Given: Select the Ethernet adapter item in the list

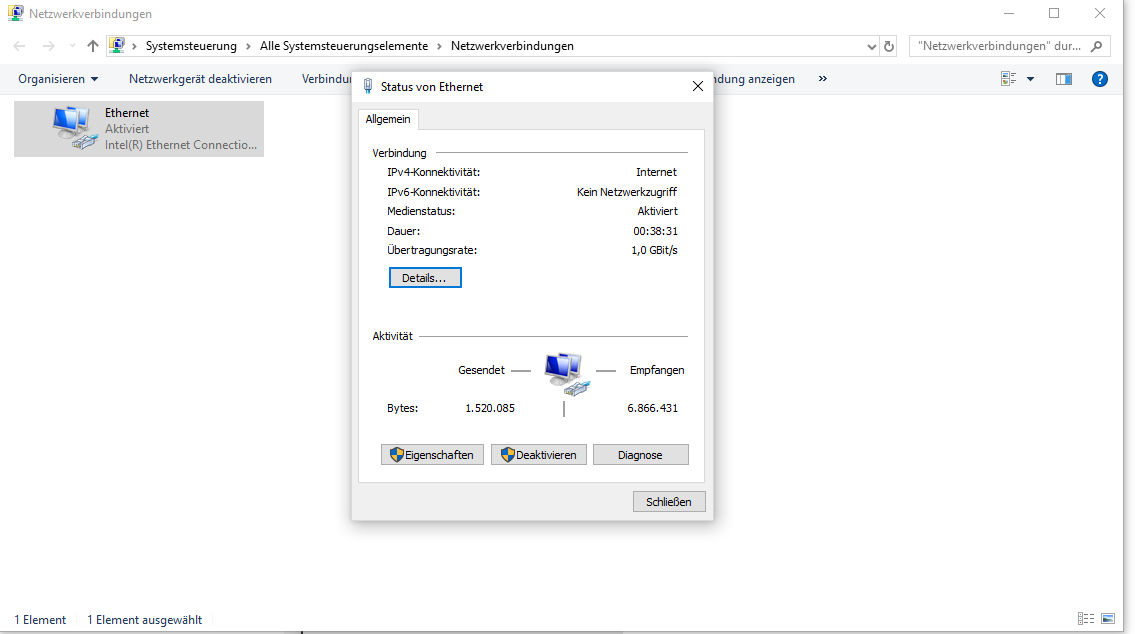Looking at the screenshot, I should coord(139,129).
